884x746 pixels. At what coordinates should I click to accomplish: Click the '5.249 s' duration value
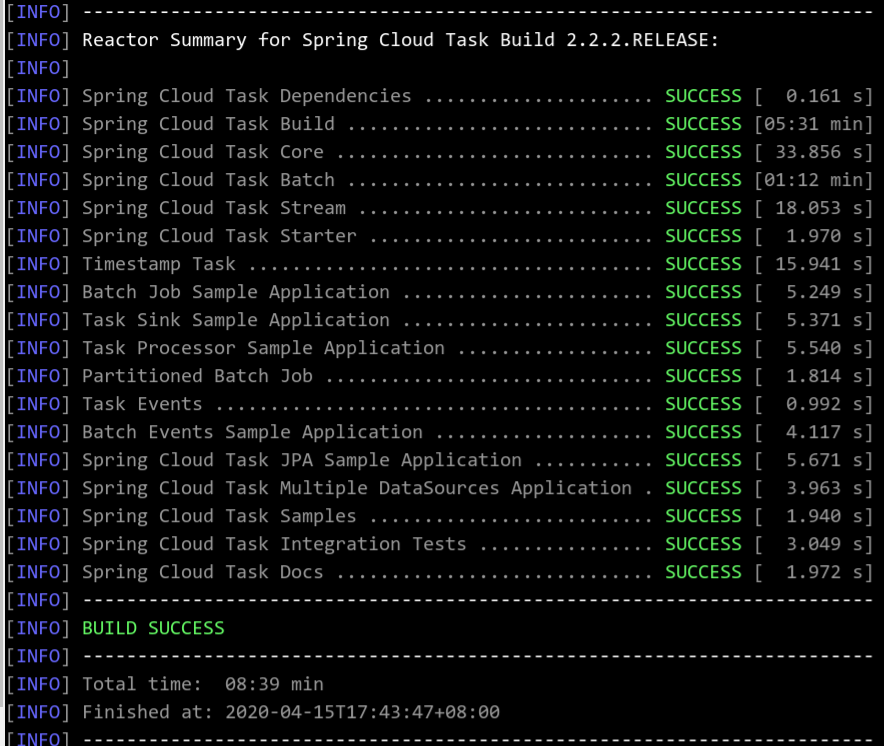click(824, 292)
